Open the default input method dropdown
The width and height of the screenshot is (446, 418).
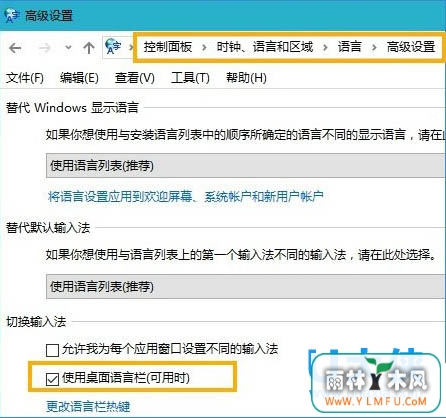click(x=246, y=286)
